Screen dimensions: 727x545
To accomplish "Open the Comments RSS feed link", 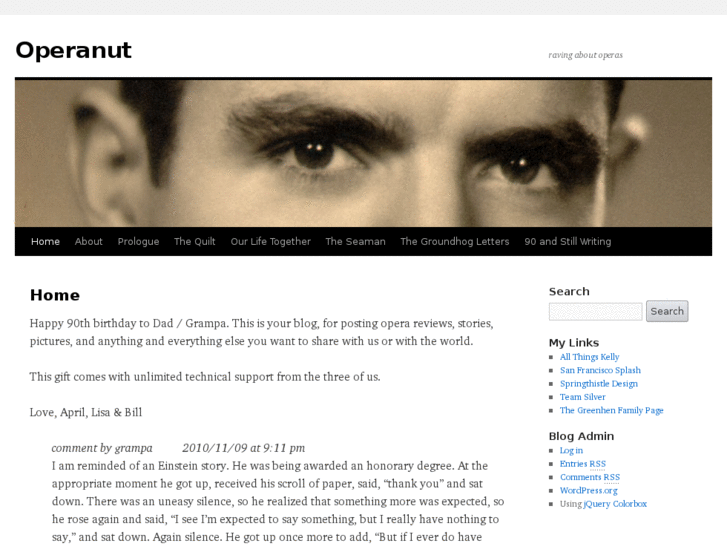I will point(590,477).
